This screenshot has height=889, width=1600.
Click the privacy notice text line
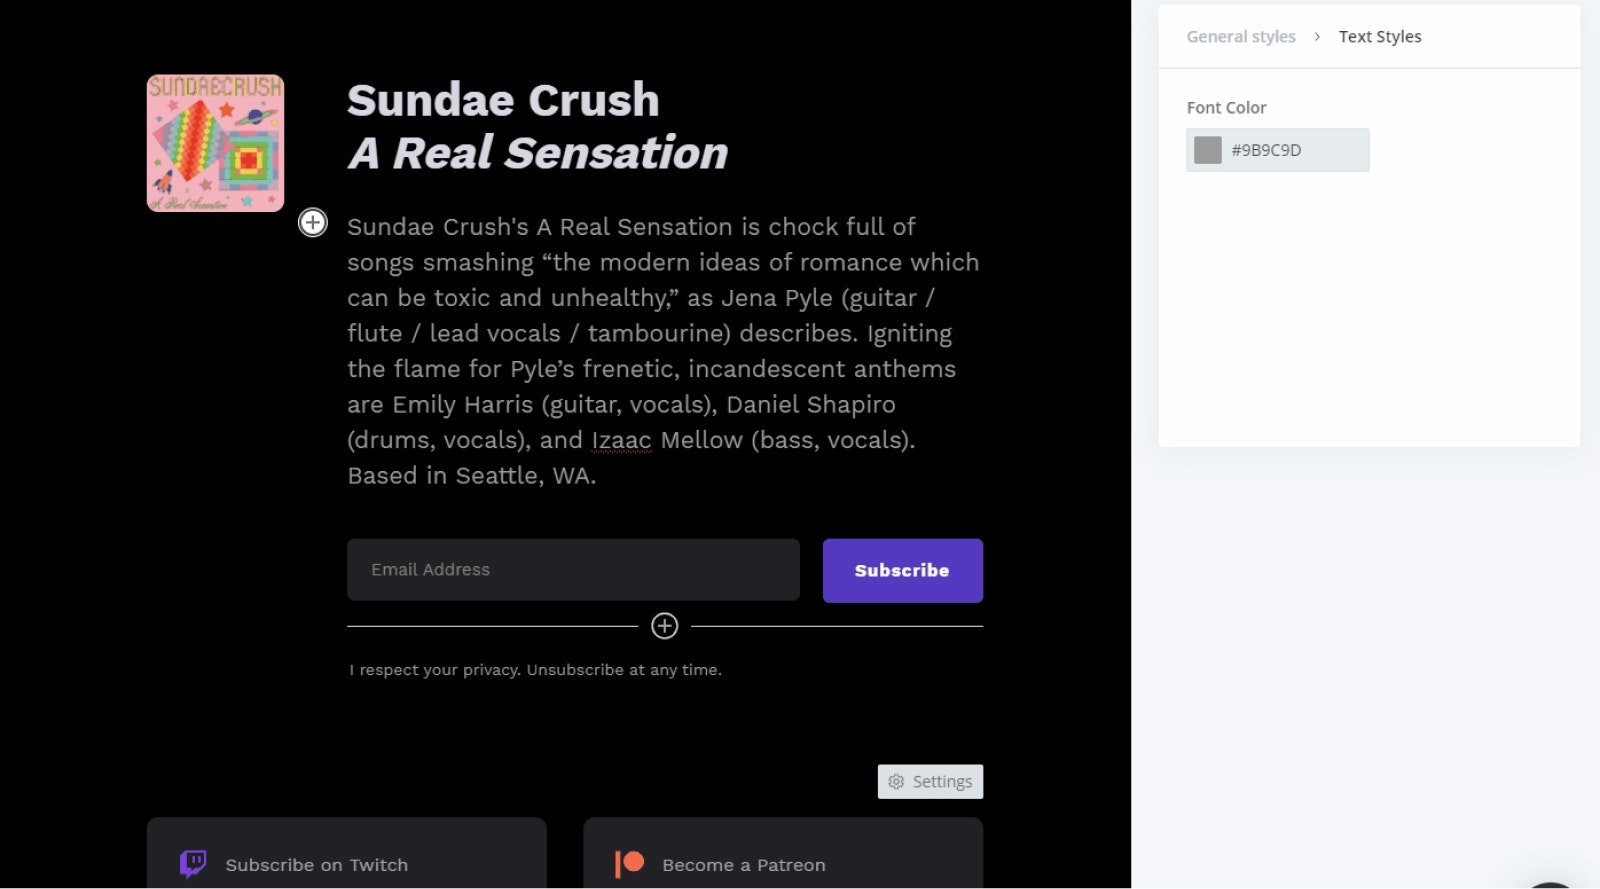coord(535,670)
